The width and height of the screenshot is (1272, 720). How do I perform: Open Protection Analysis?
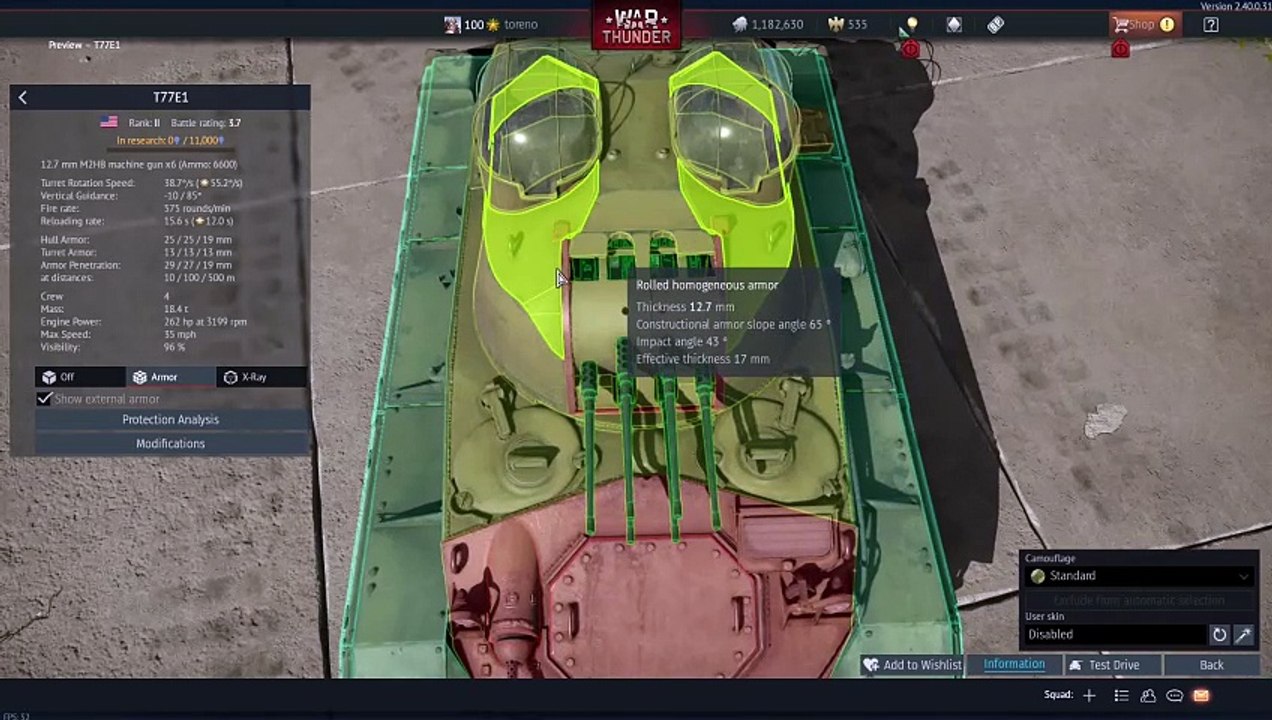point(170,420)
